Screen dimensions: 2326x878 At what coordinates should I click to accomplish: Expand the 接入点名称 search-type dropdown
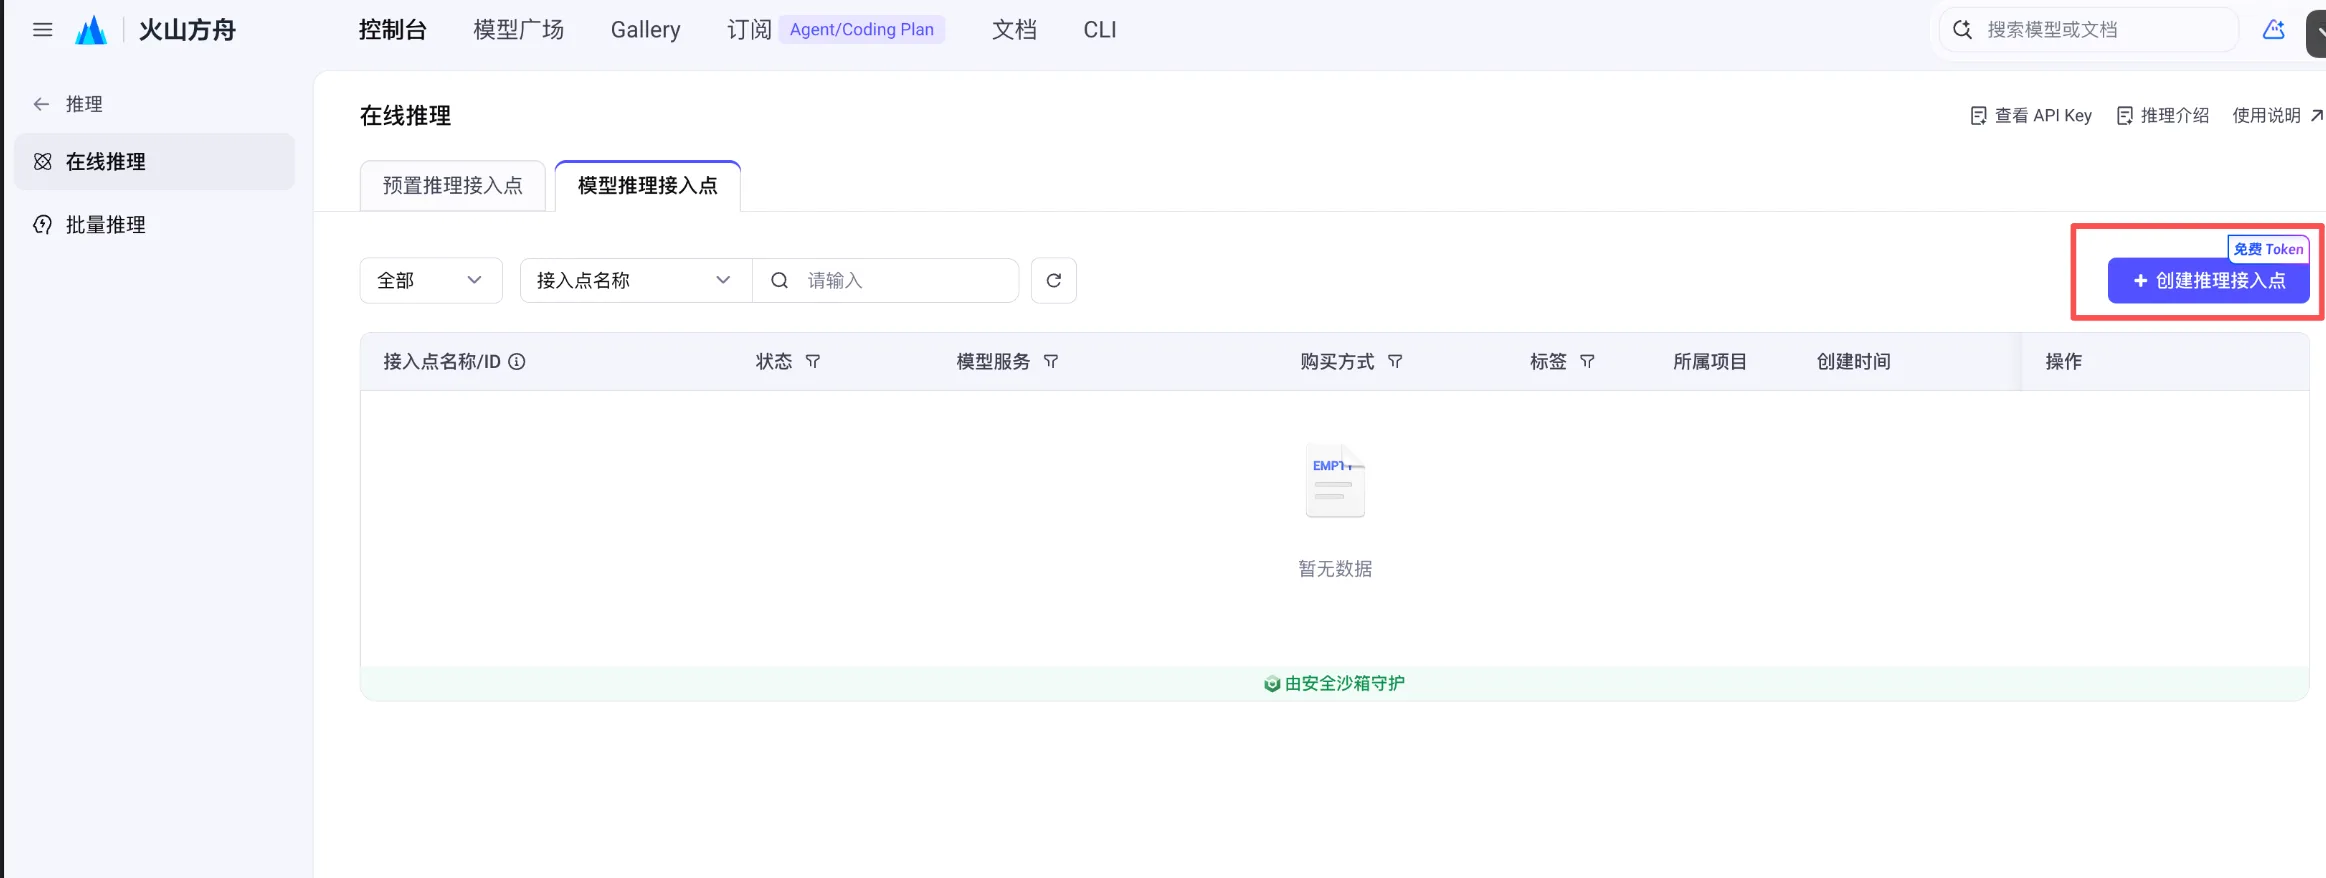pos(636,281)
